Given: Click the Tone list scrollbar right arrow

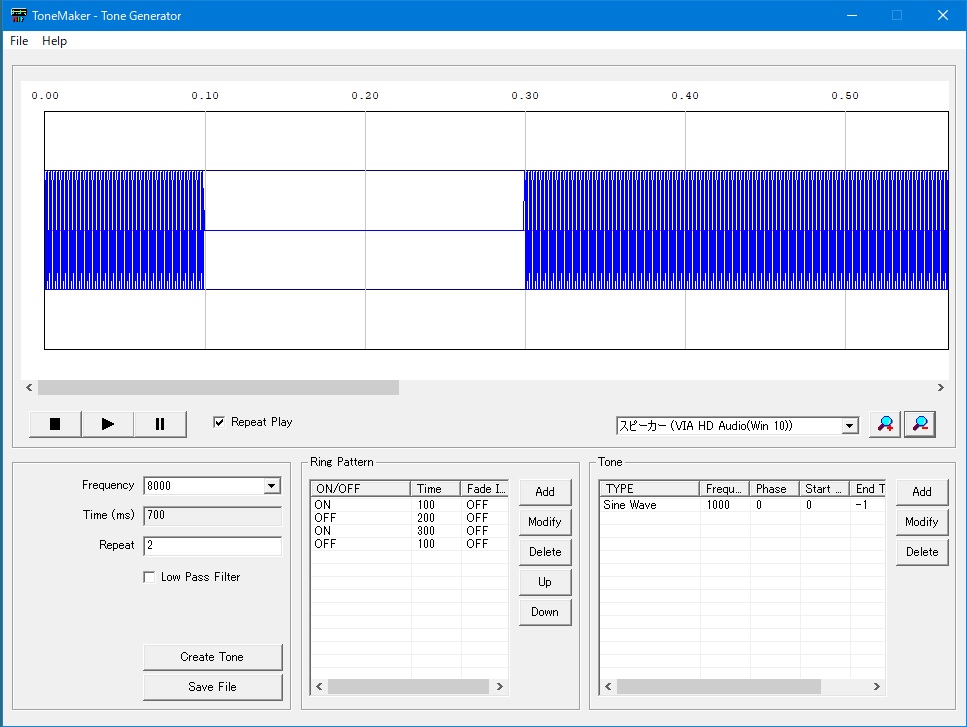Looking at the screenshot, I should coord(876,686).
